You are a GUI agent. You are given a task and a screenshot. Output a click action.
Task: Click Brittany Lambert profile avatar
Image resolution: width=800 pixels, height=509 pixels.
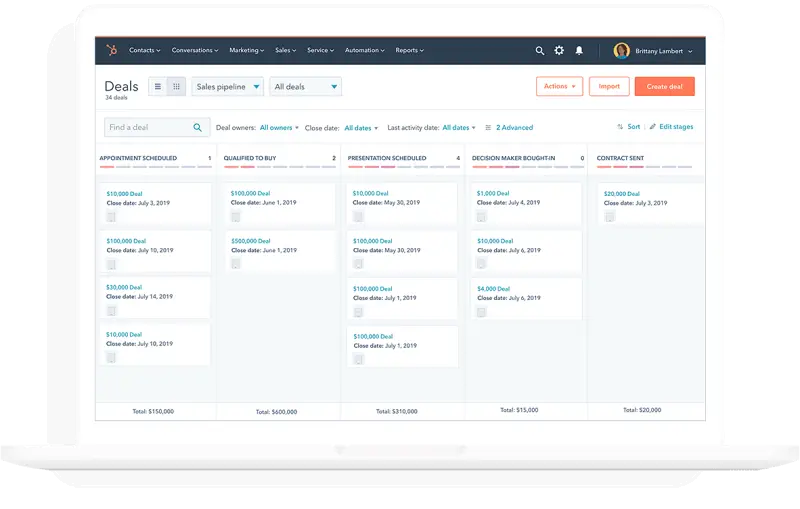(621, 50)
